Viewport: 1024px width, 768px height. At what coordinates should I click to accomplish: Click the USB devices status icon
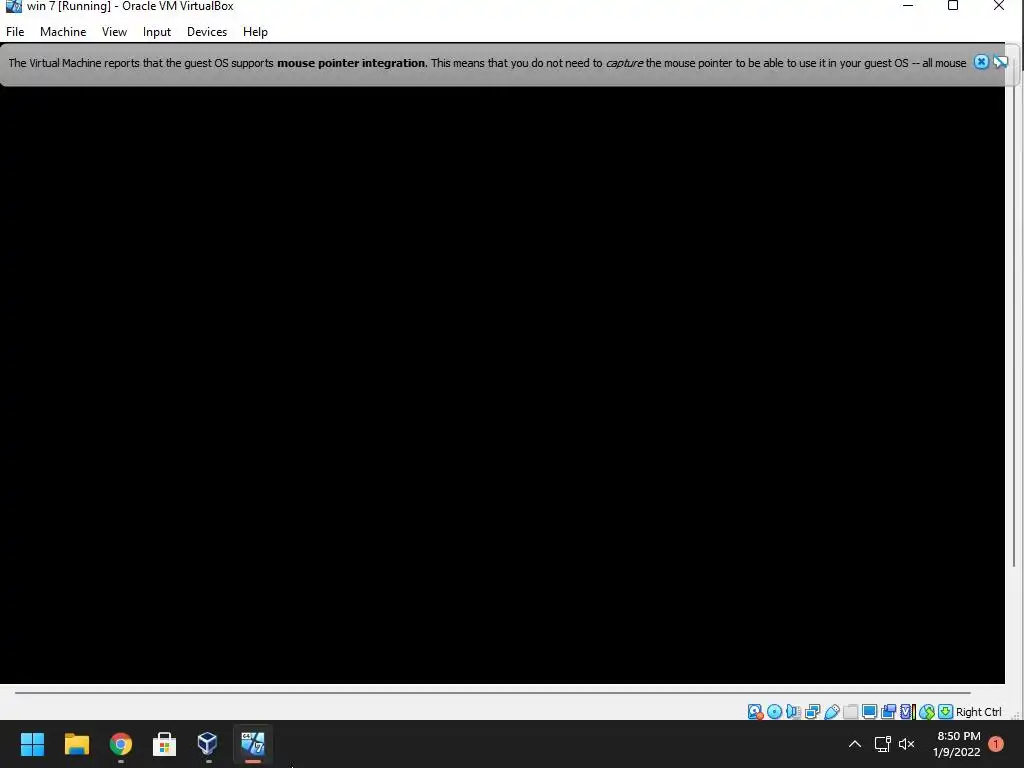(x=831, y=712)
